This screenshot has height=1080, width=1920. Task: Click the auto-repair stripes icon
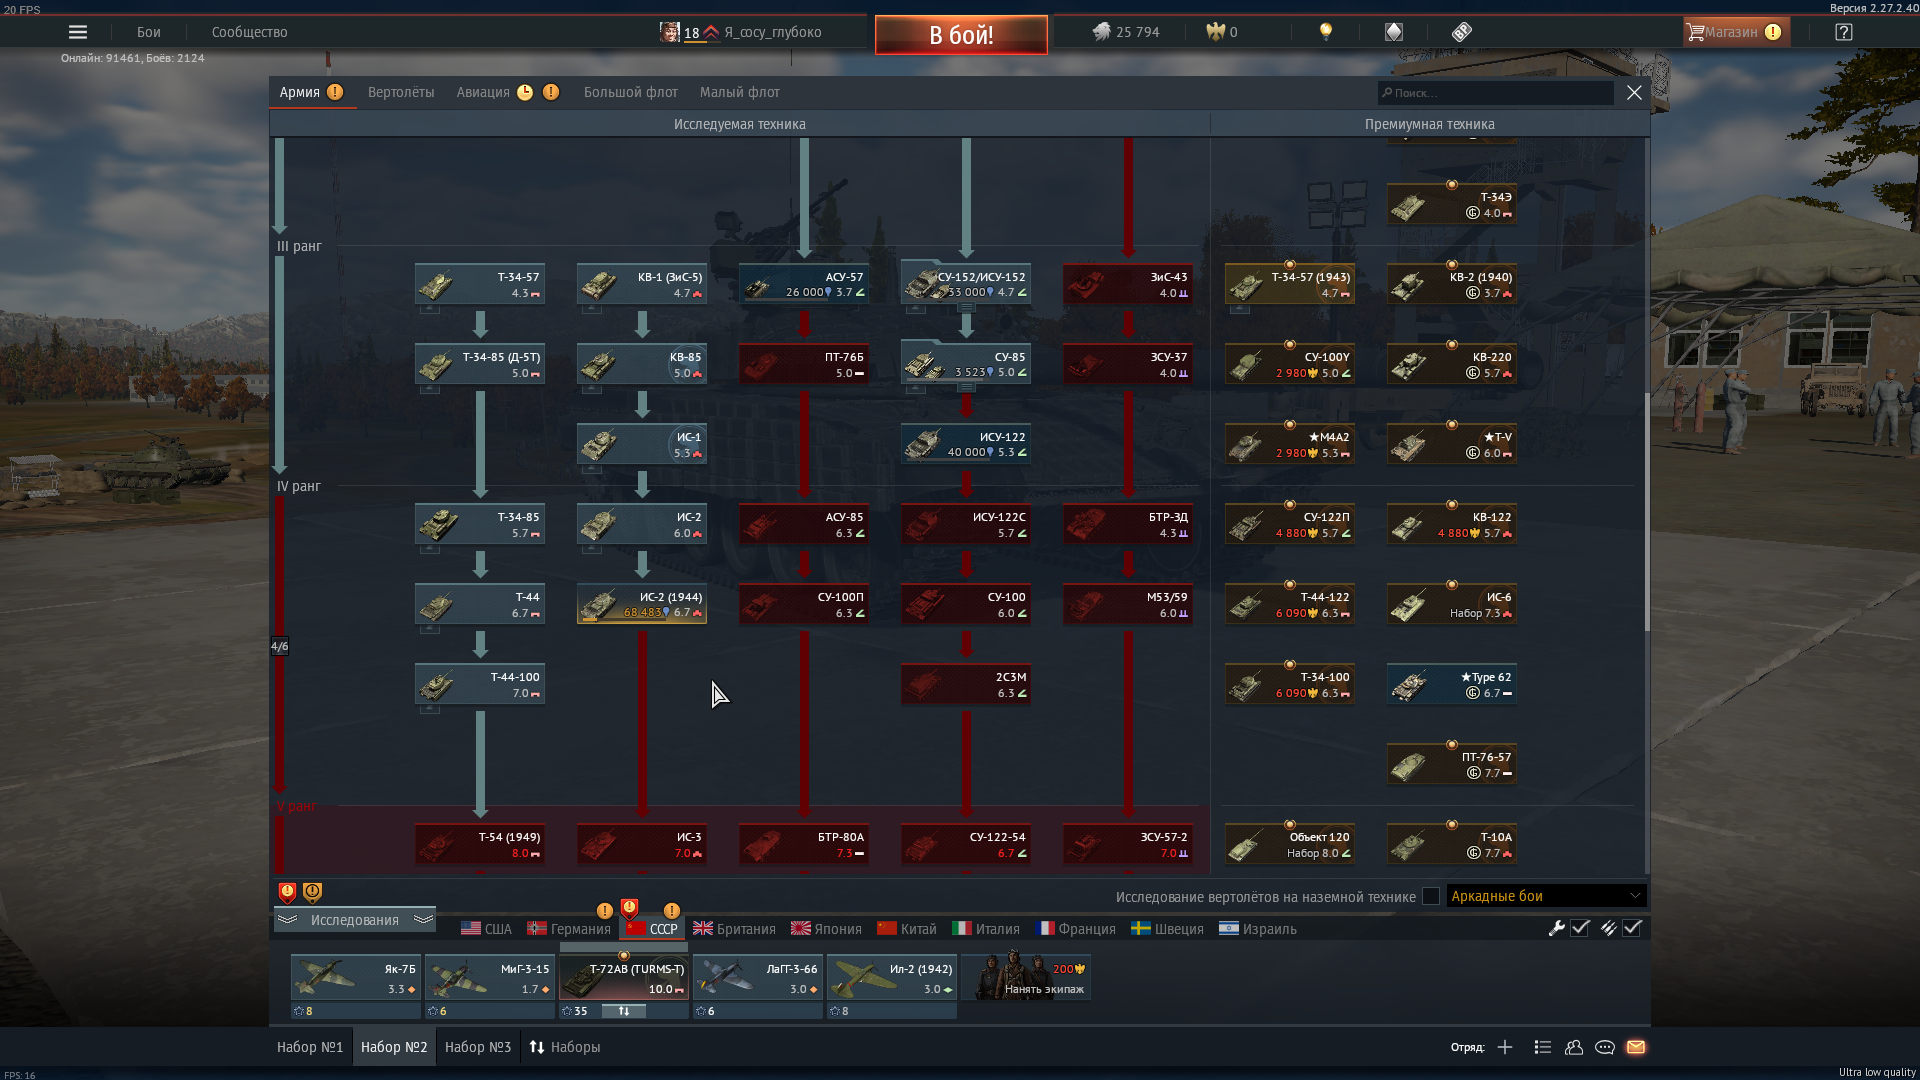pos(1608,928)
